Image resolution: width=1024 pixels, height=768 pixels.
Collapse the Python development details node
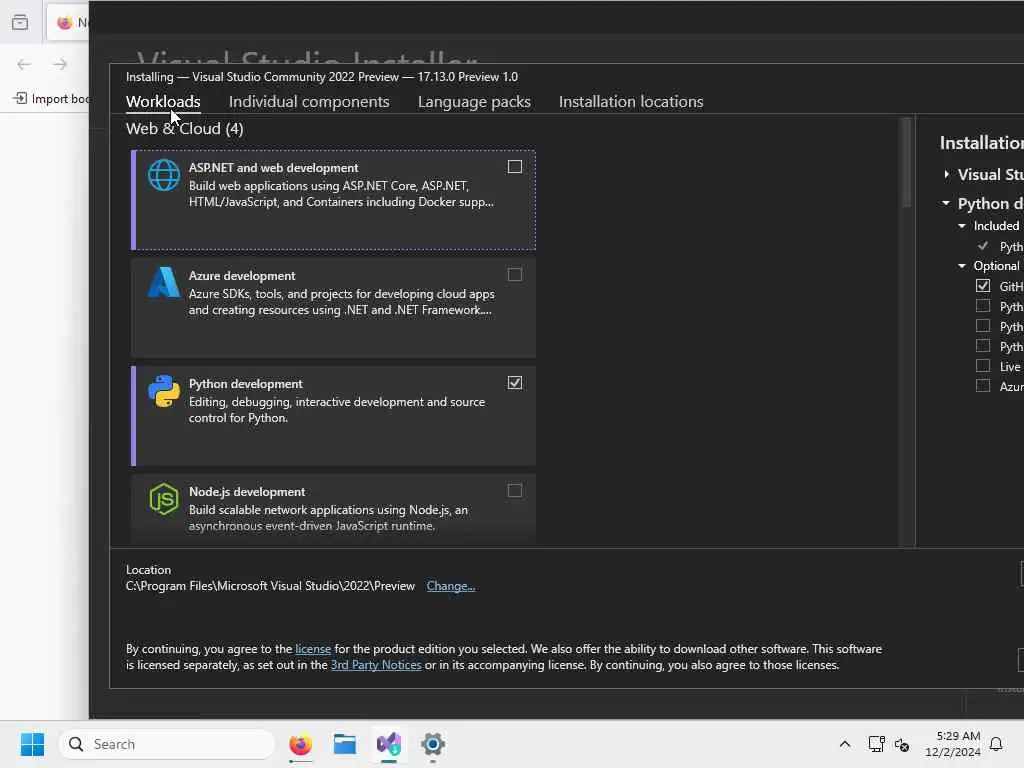tap(946, 203)
